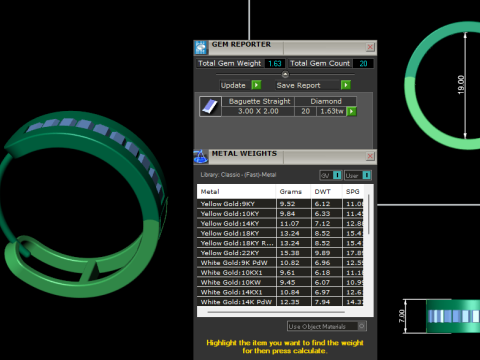Click the Baguette Straight cell
The image size is (480, 360).
pos(259,101)
